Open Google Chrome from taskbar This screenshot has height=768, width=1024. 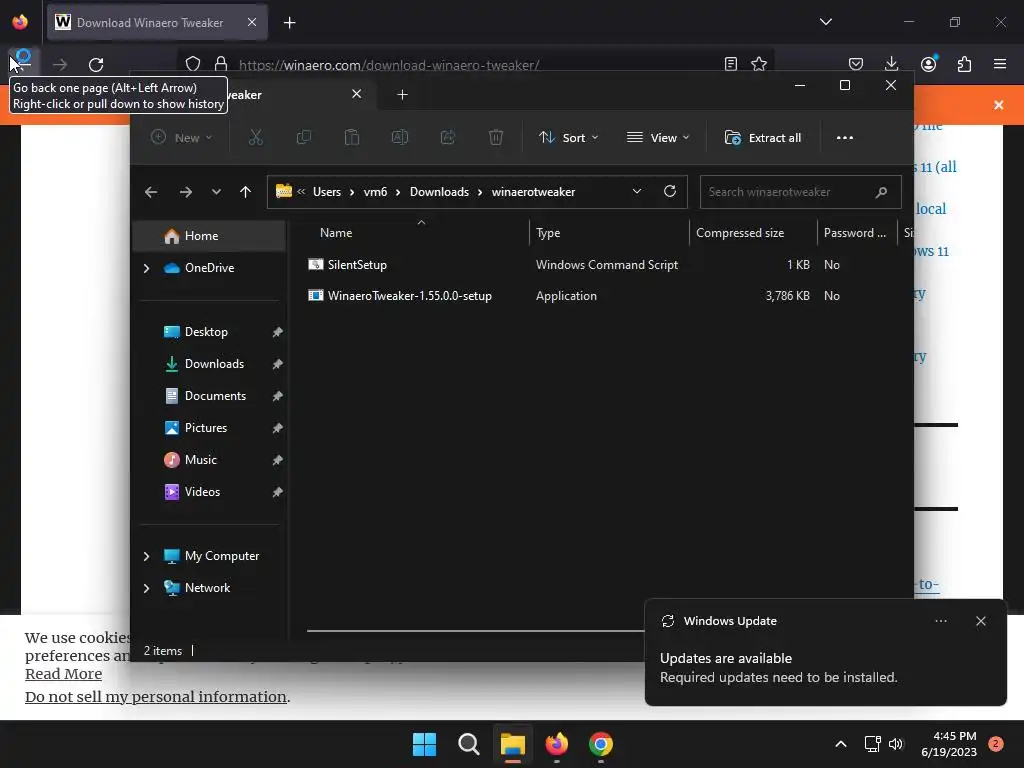click(600, 744)
